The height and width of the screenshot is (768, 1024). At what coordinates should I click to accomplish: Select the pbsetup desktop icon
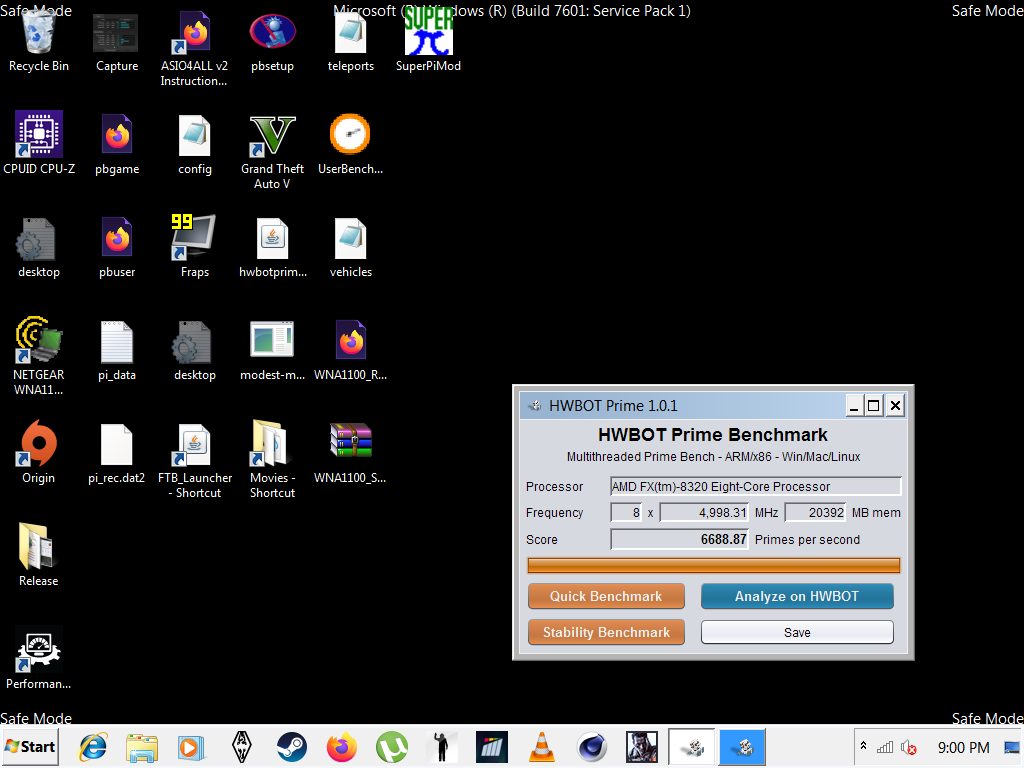pos(272,42)
